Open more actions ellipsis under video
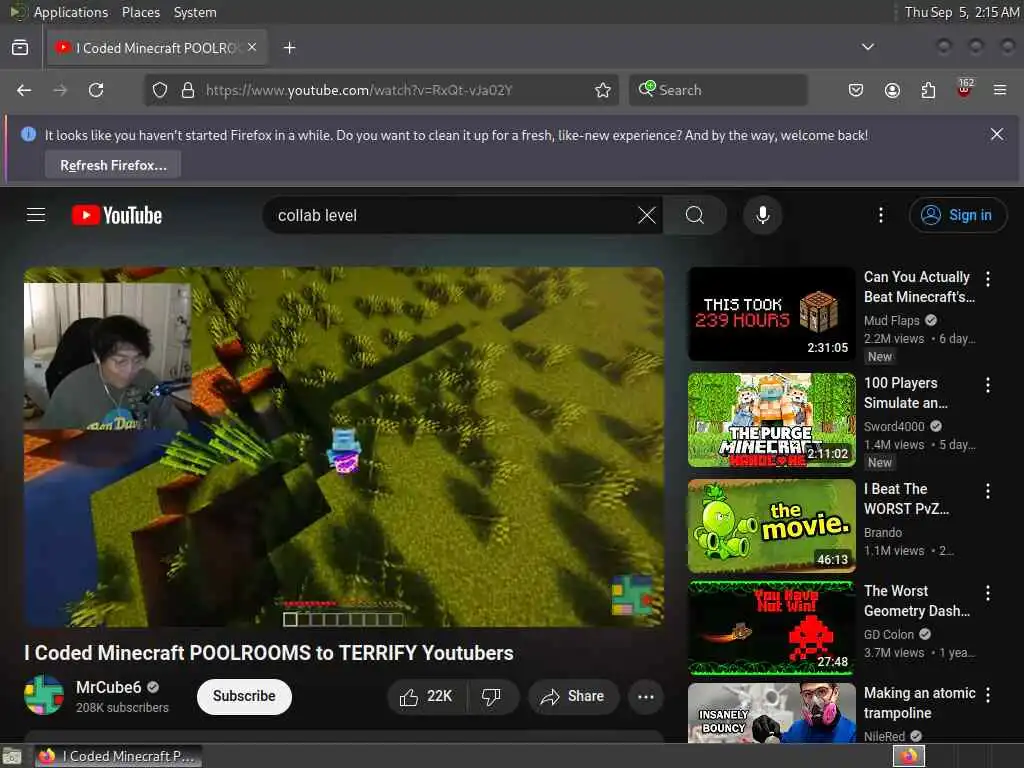The height and width of the screenshot is (768, 1024). (x=645, y=697)
